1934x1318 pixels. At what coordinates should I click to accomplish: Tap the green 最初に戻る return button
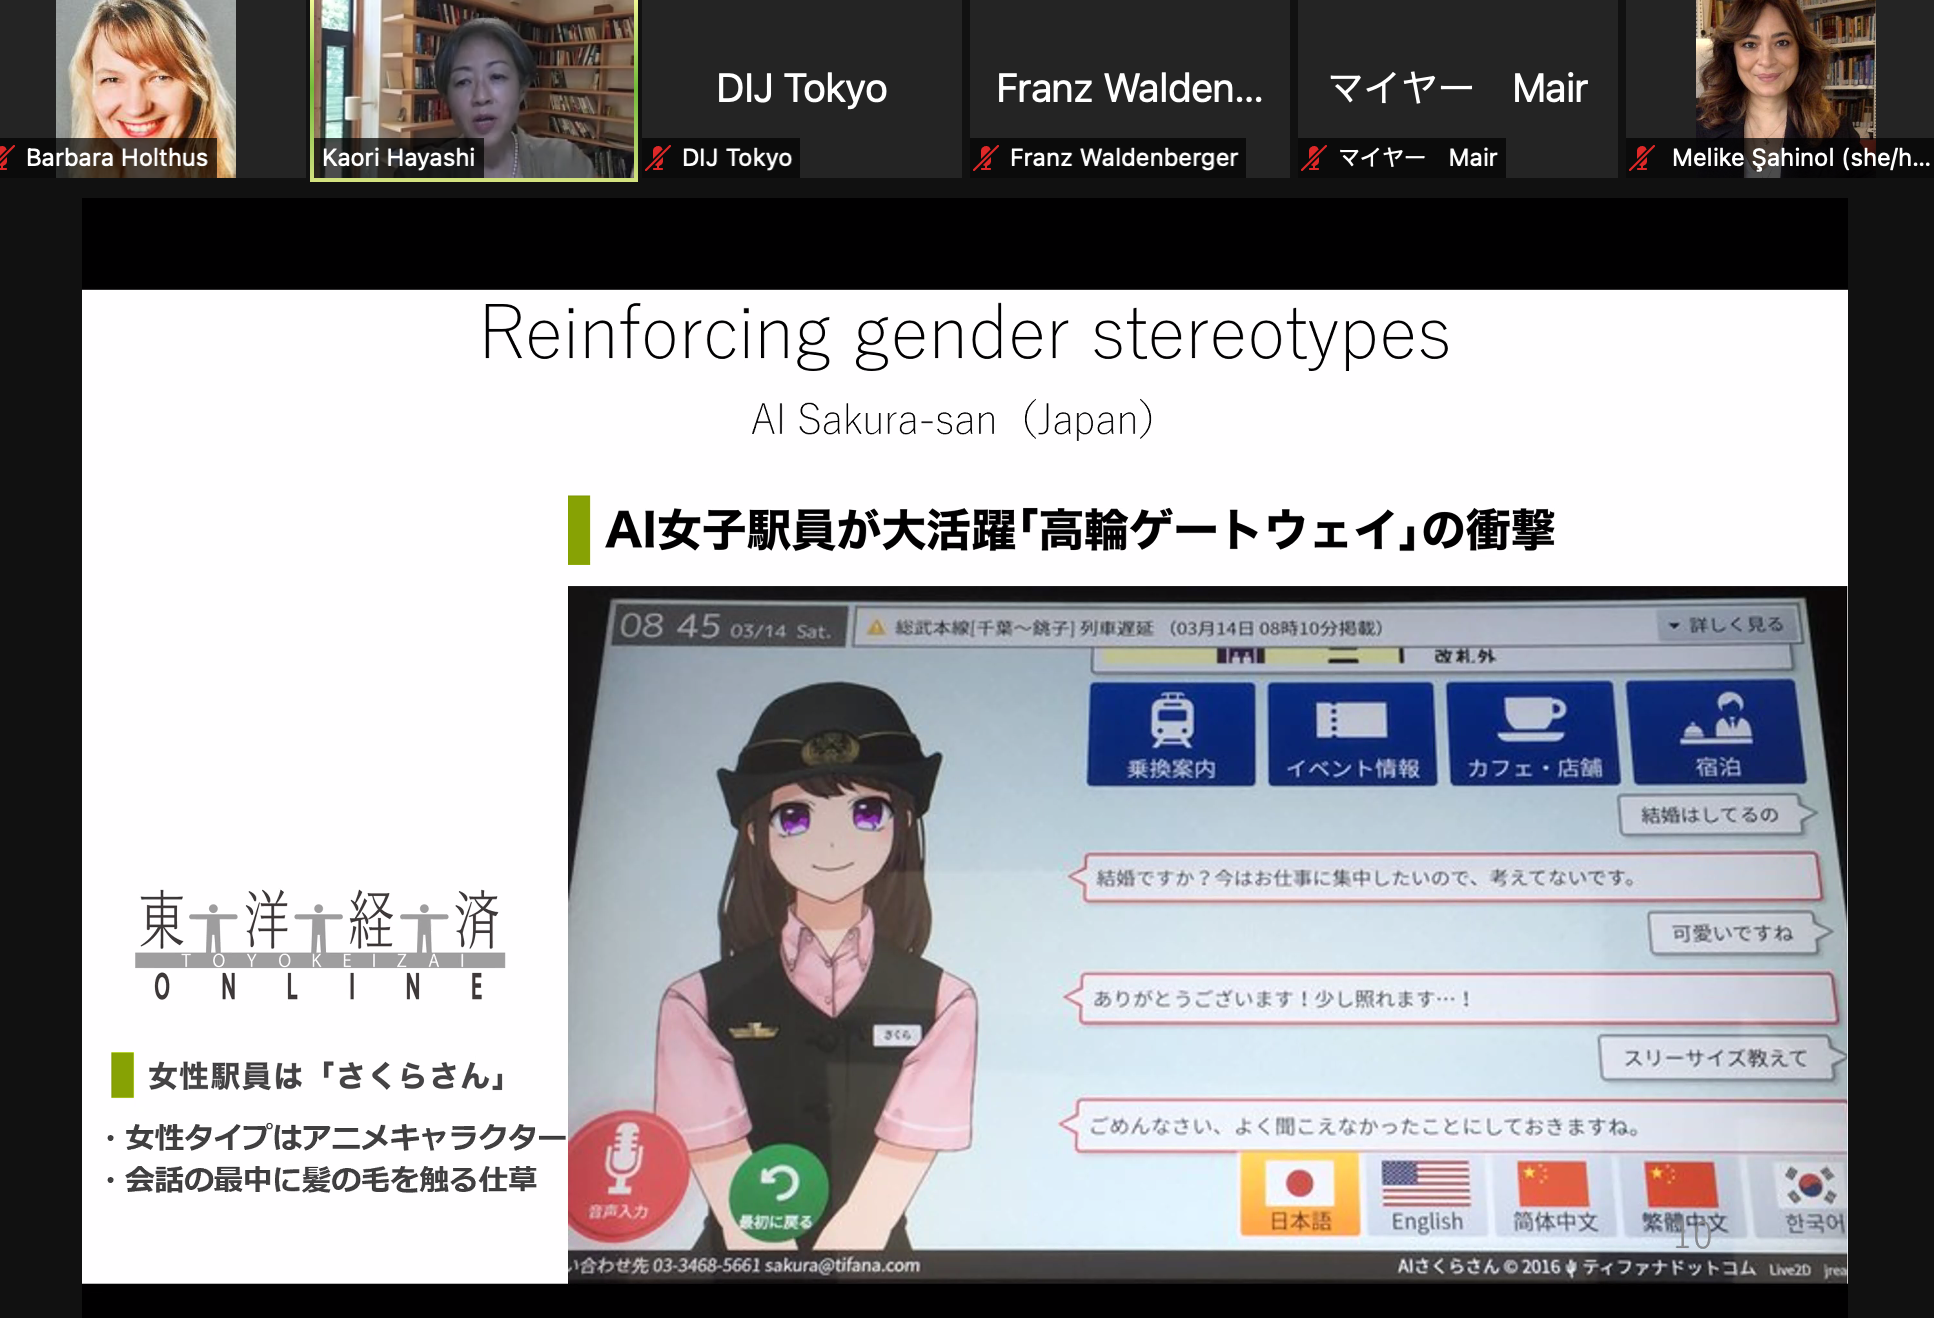point(777,1192)
